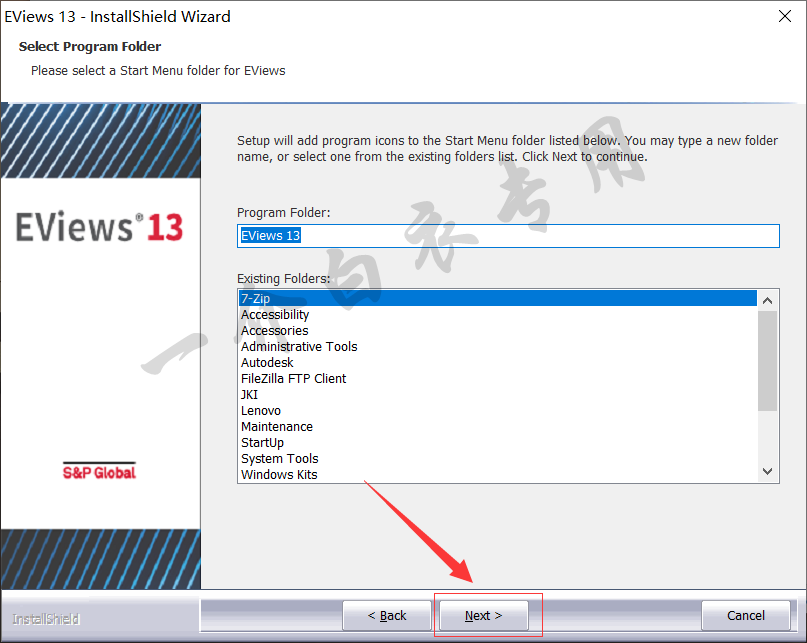This screenshot has width=807, height=643.
Task: Select the Lenovo folder
Action: 498,410
